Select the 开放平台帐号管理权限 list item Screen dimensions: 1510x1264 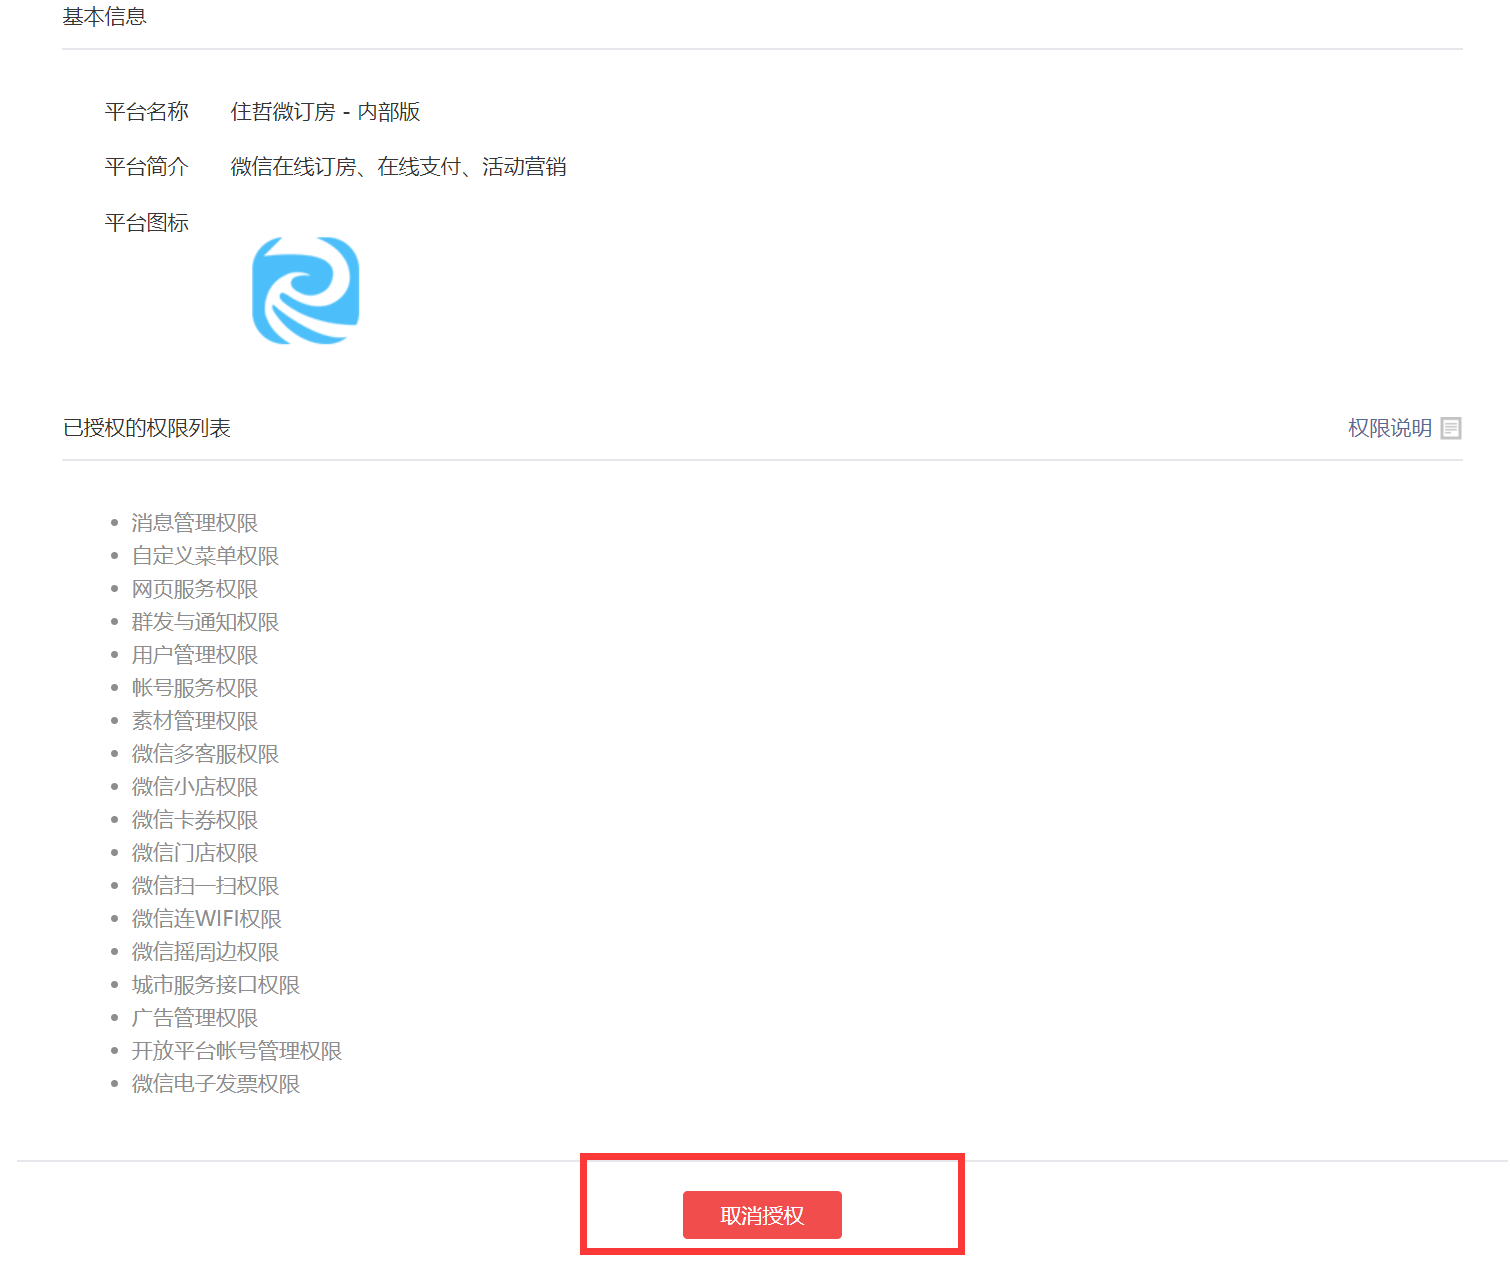click(x=237, y=1051)
